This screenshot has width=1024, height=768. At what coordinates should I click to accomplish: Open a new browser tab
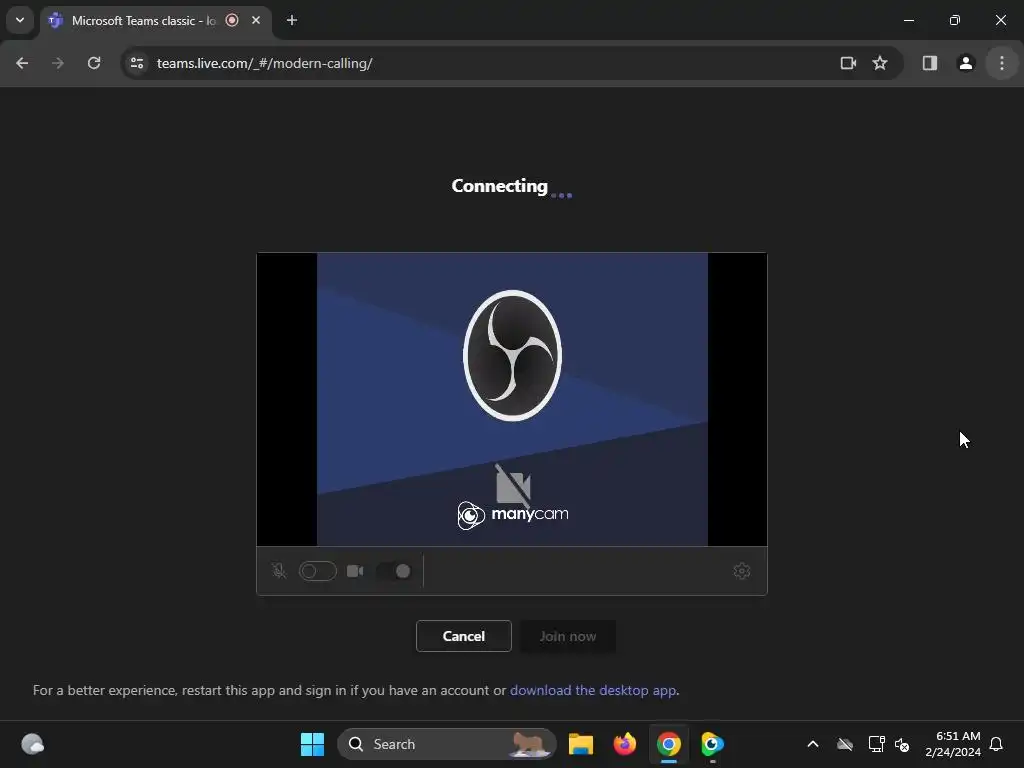point(292,20)
